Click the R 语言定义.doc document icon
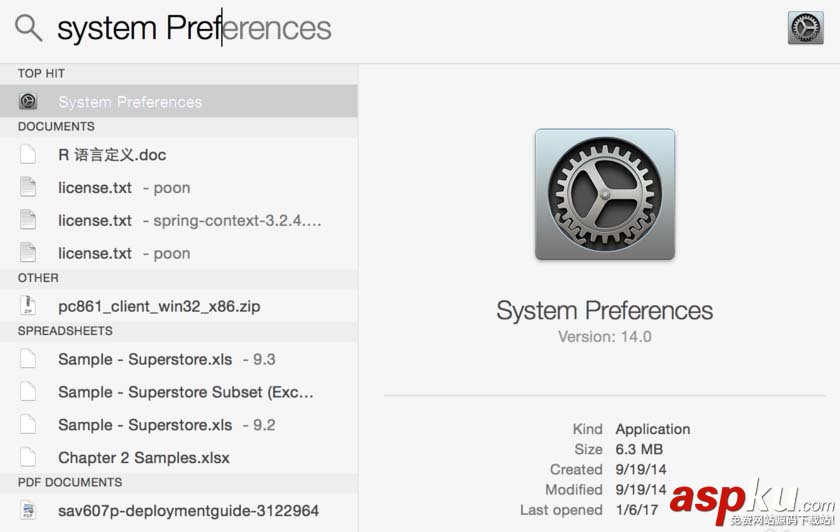The width and height of the screenshot is (840, 532). click(x=28, y=155)
